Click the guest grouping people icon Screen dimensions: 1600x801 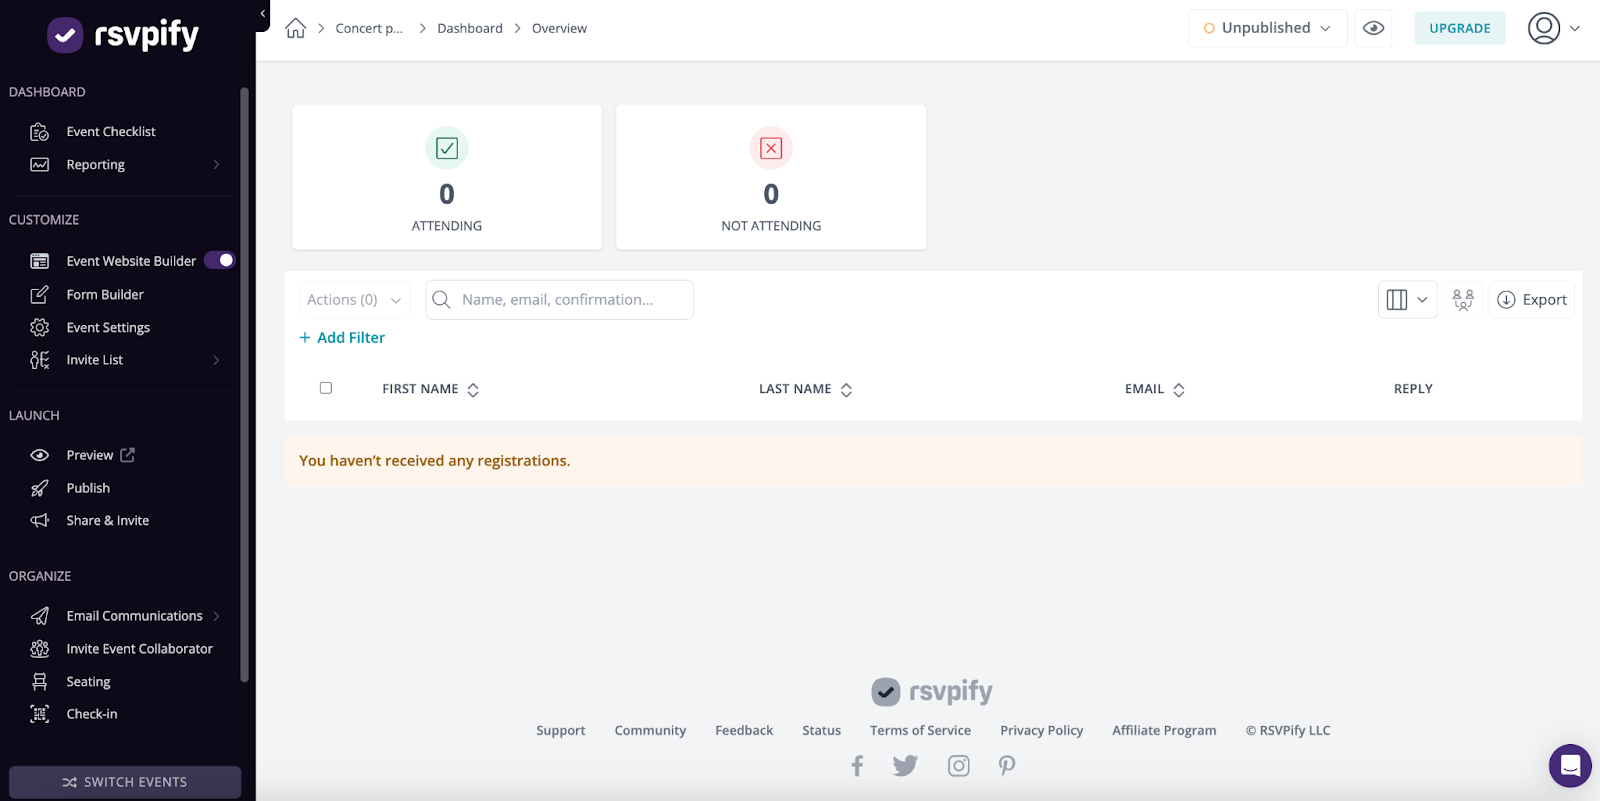click(1463, 300)
